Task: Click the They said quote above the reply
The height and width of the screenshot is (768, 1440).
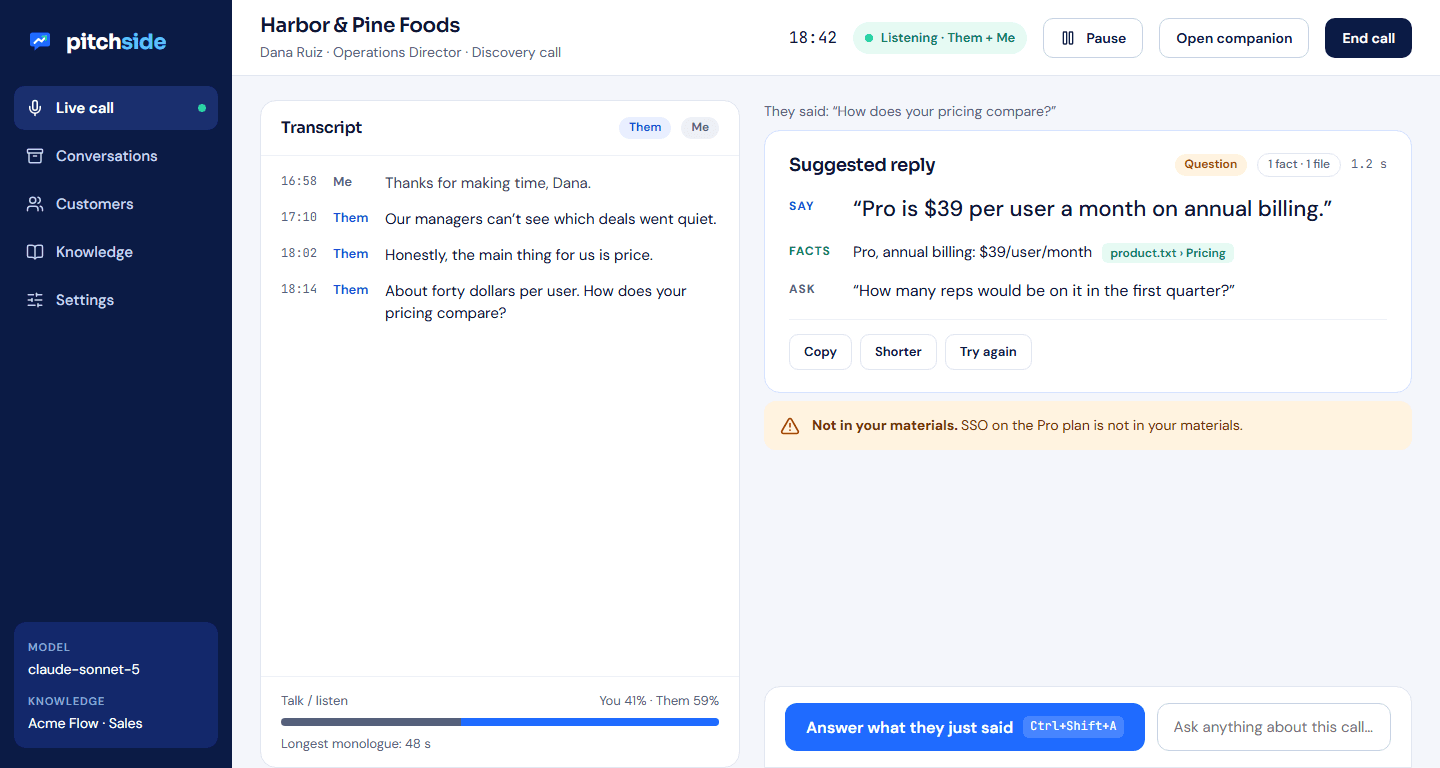Action: tap(910, 111)
